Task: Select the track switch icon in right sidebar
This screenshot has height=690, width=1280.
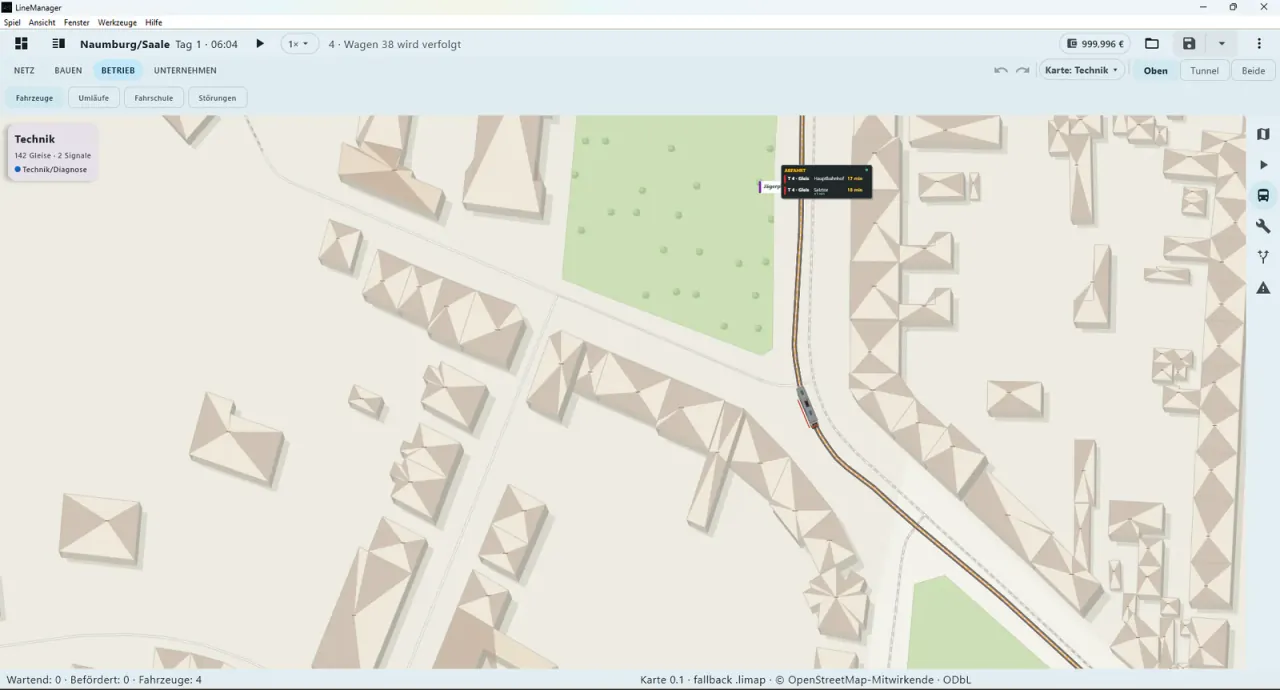Action: point(1263,257)
